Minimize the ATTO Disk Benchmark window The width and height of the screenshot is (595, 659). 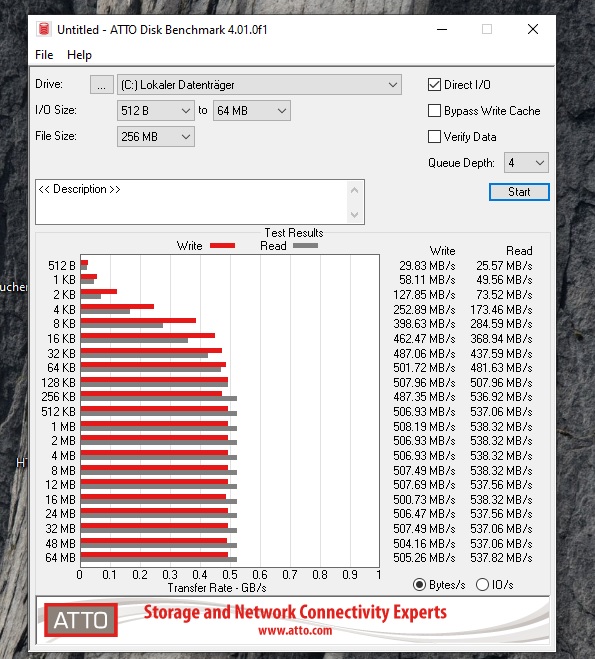(x=442, y=29)
